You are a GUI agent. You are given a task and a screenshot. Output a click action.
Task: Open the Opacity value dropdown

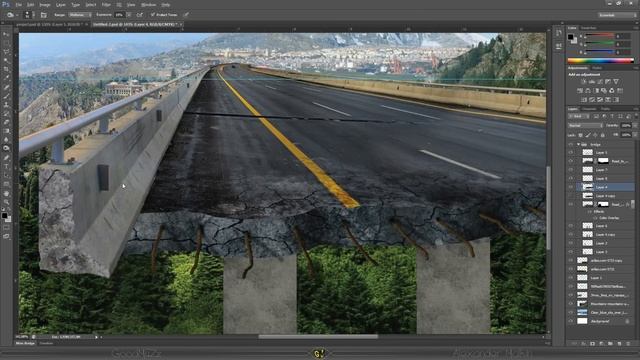pos(634,126)
